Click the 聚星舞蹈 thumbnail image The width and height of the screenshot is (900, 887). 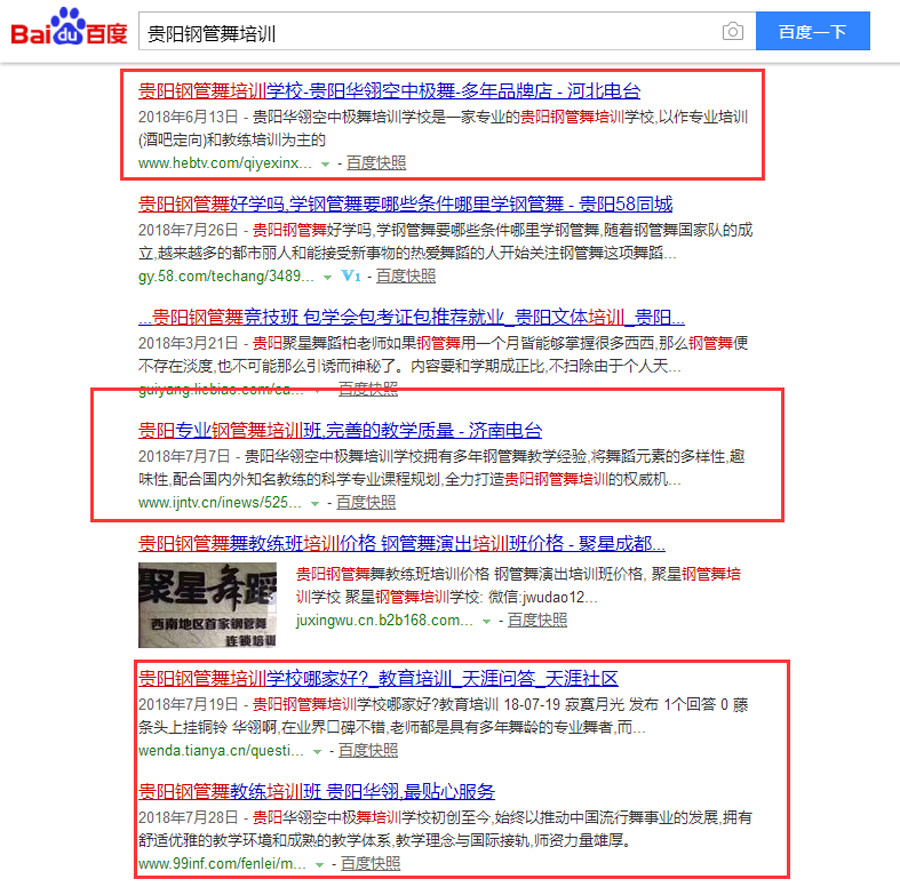tap(207, 605)
